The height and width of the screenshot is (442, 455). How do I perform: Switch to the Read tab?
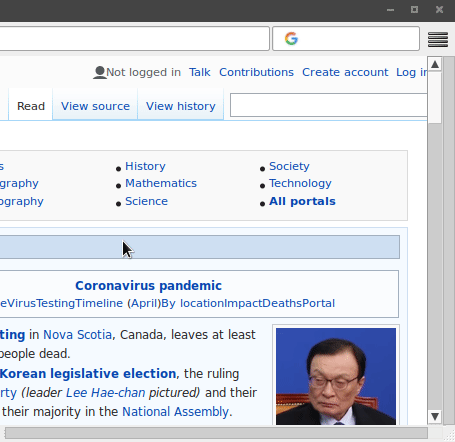pos(31,106)
